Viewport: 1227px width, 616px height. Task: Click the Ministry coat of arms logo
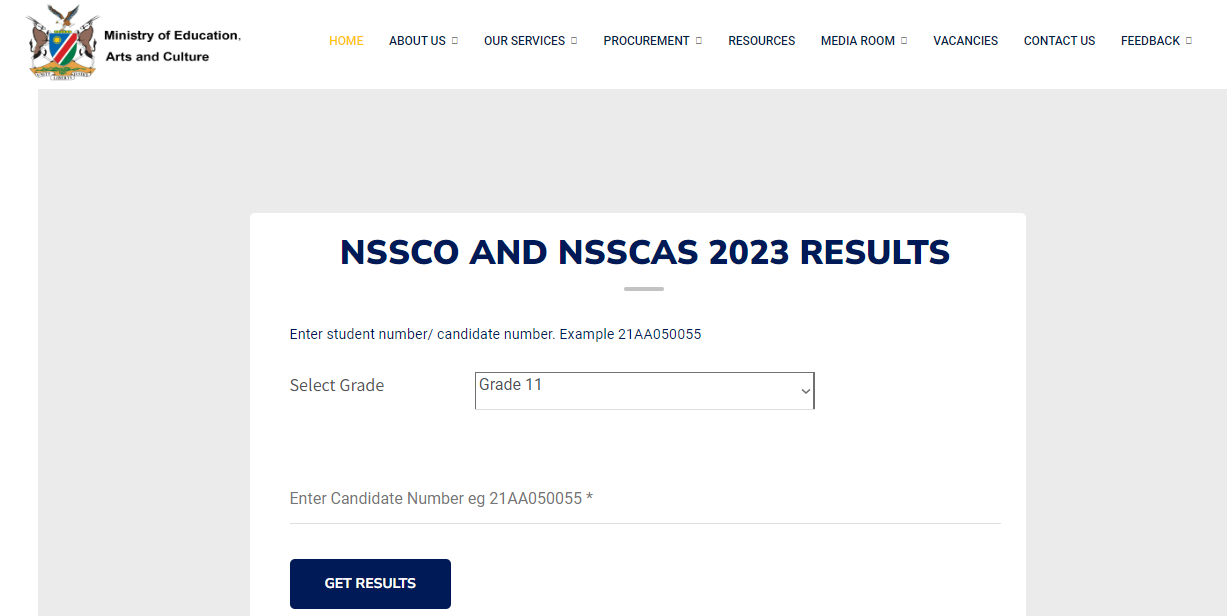pyautogui.click(x=62, y=43)
